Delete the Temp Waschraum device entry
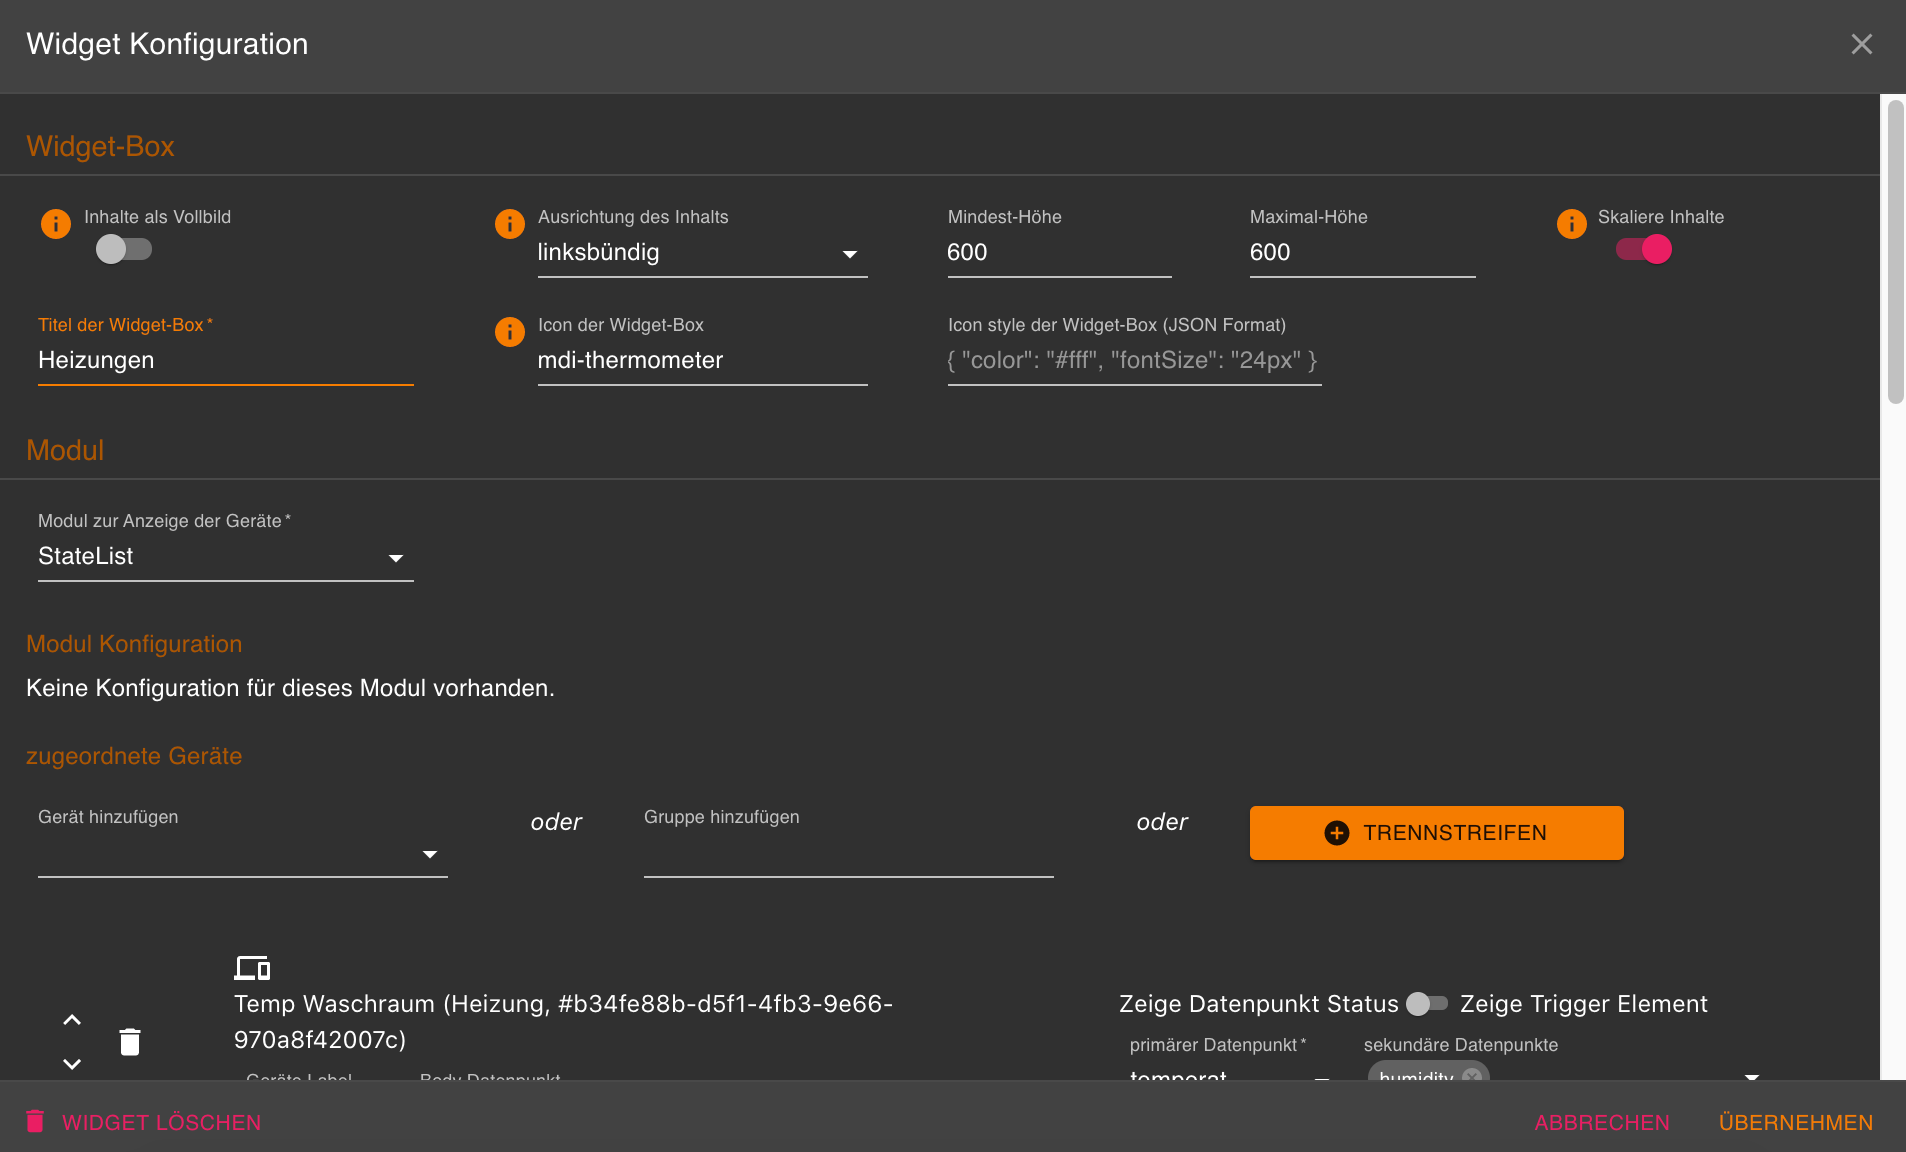Viewport: 1906px width, 1152px height. click(x=130, y=1042)
